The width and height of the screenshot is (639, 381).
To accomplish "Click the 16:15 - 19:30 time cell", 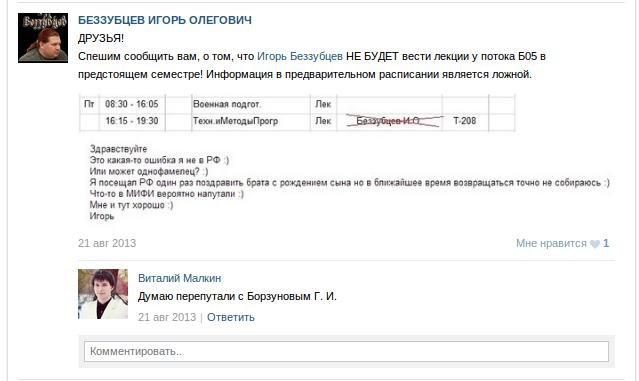I will [x=132, y=121].
